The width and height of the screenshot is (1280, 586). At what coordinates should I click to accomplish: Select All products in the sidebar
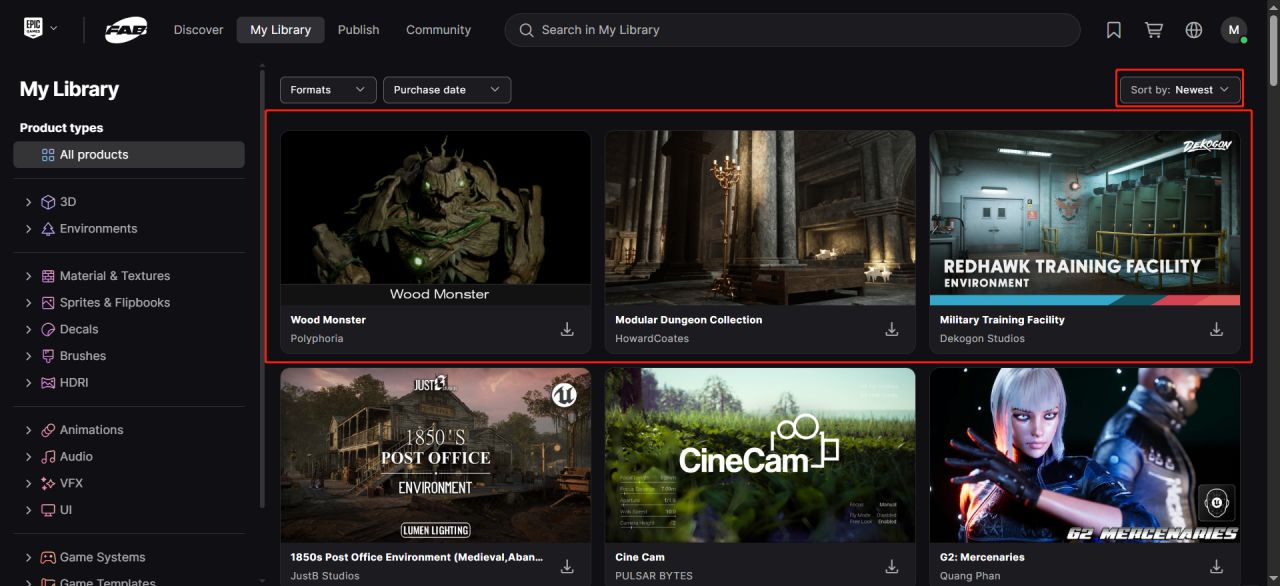pos(129,155)
